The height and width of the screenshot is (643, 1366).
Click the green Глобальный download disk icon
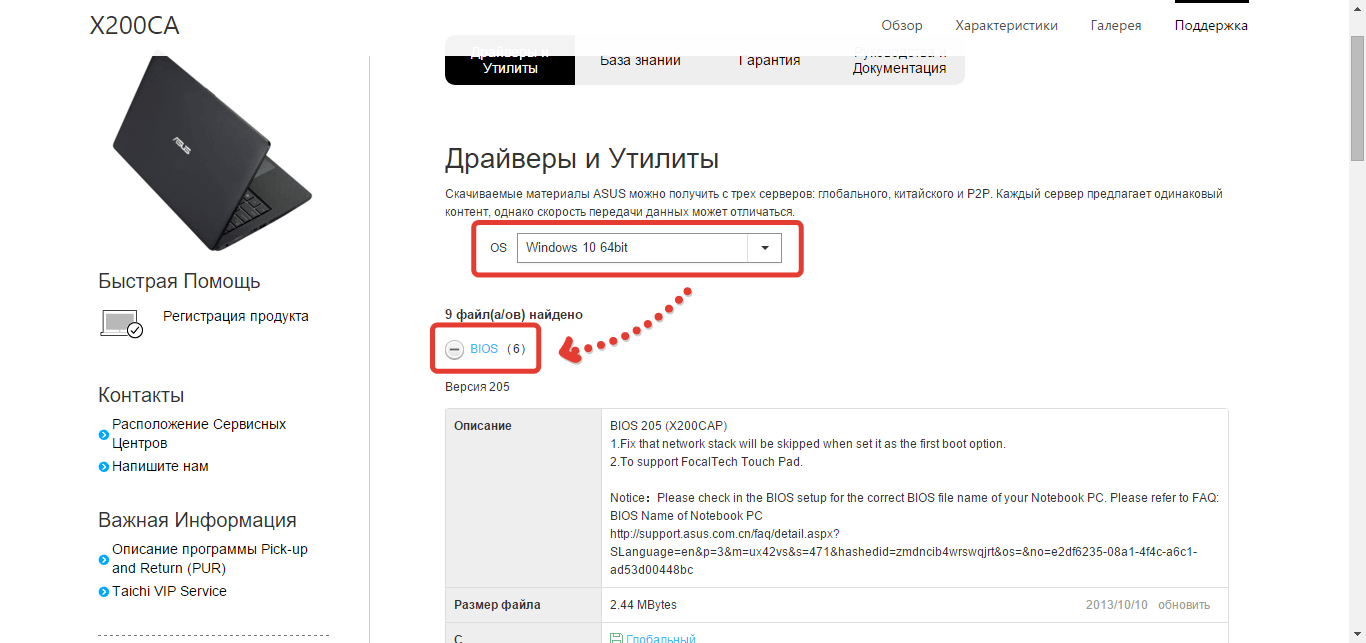coord(617,638)
